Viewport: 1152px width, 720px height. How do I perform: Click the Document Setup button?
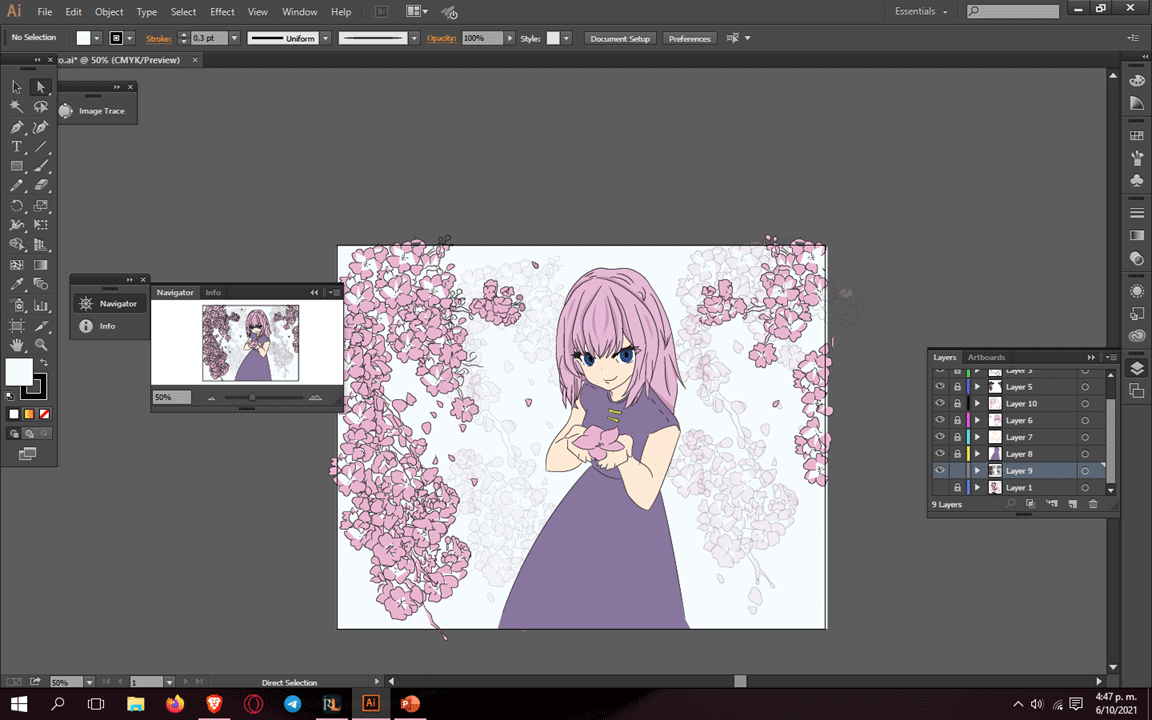620,38
